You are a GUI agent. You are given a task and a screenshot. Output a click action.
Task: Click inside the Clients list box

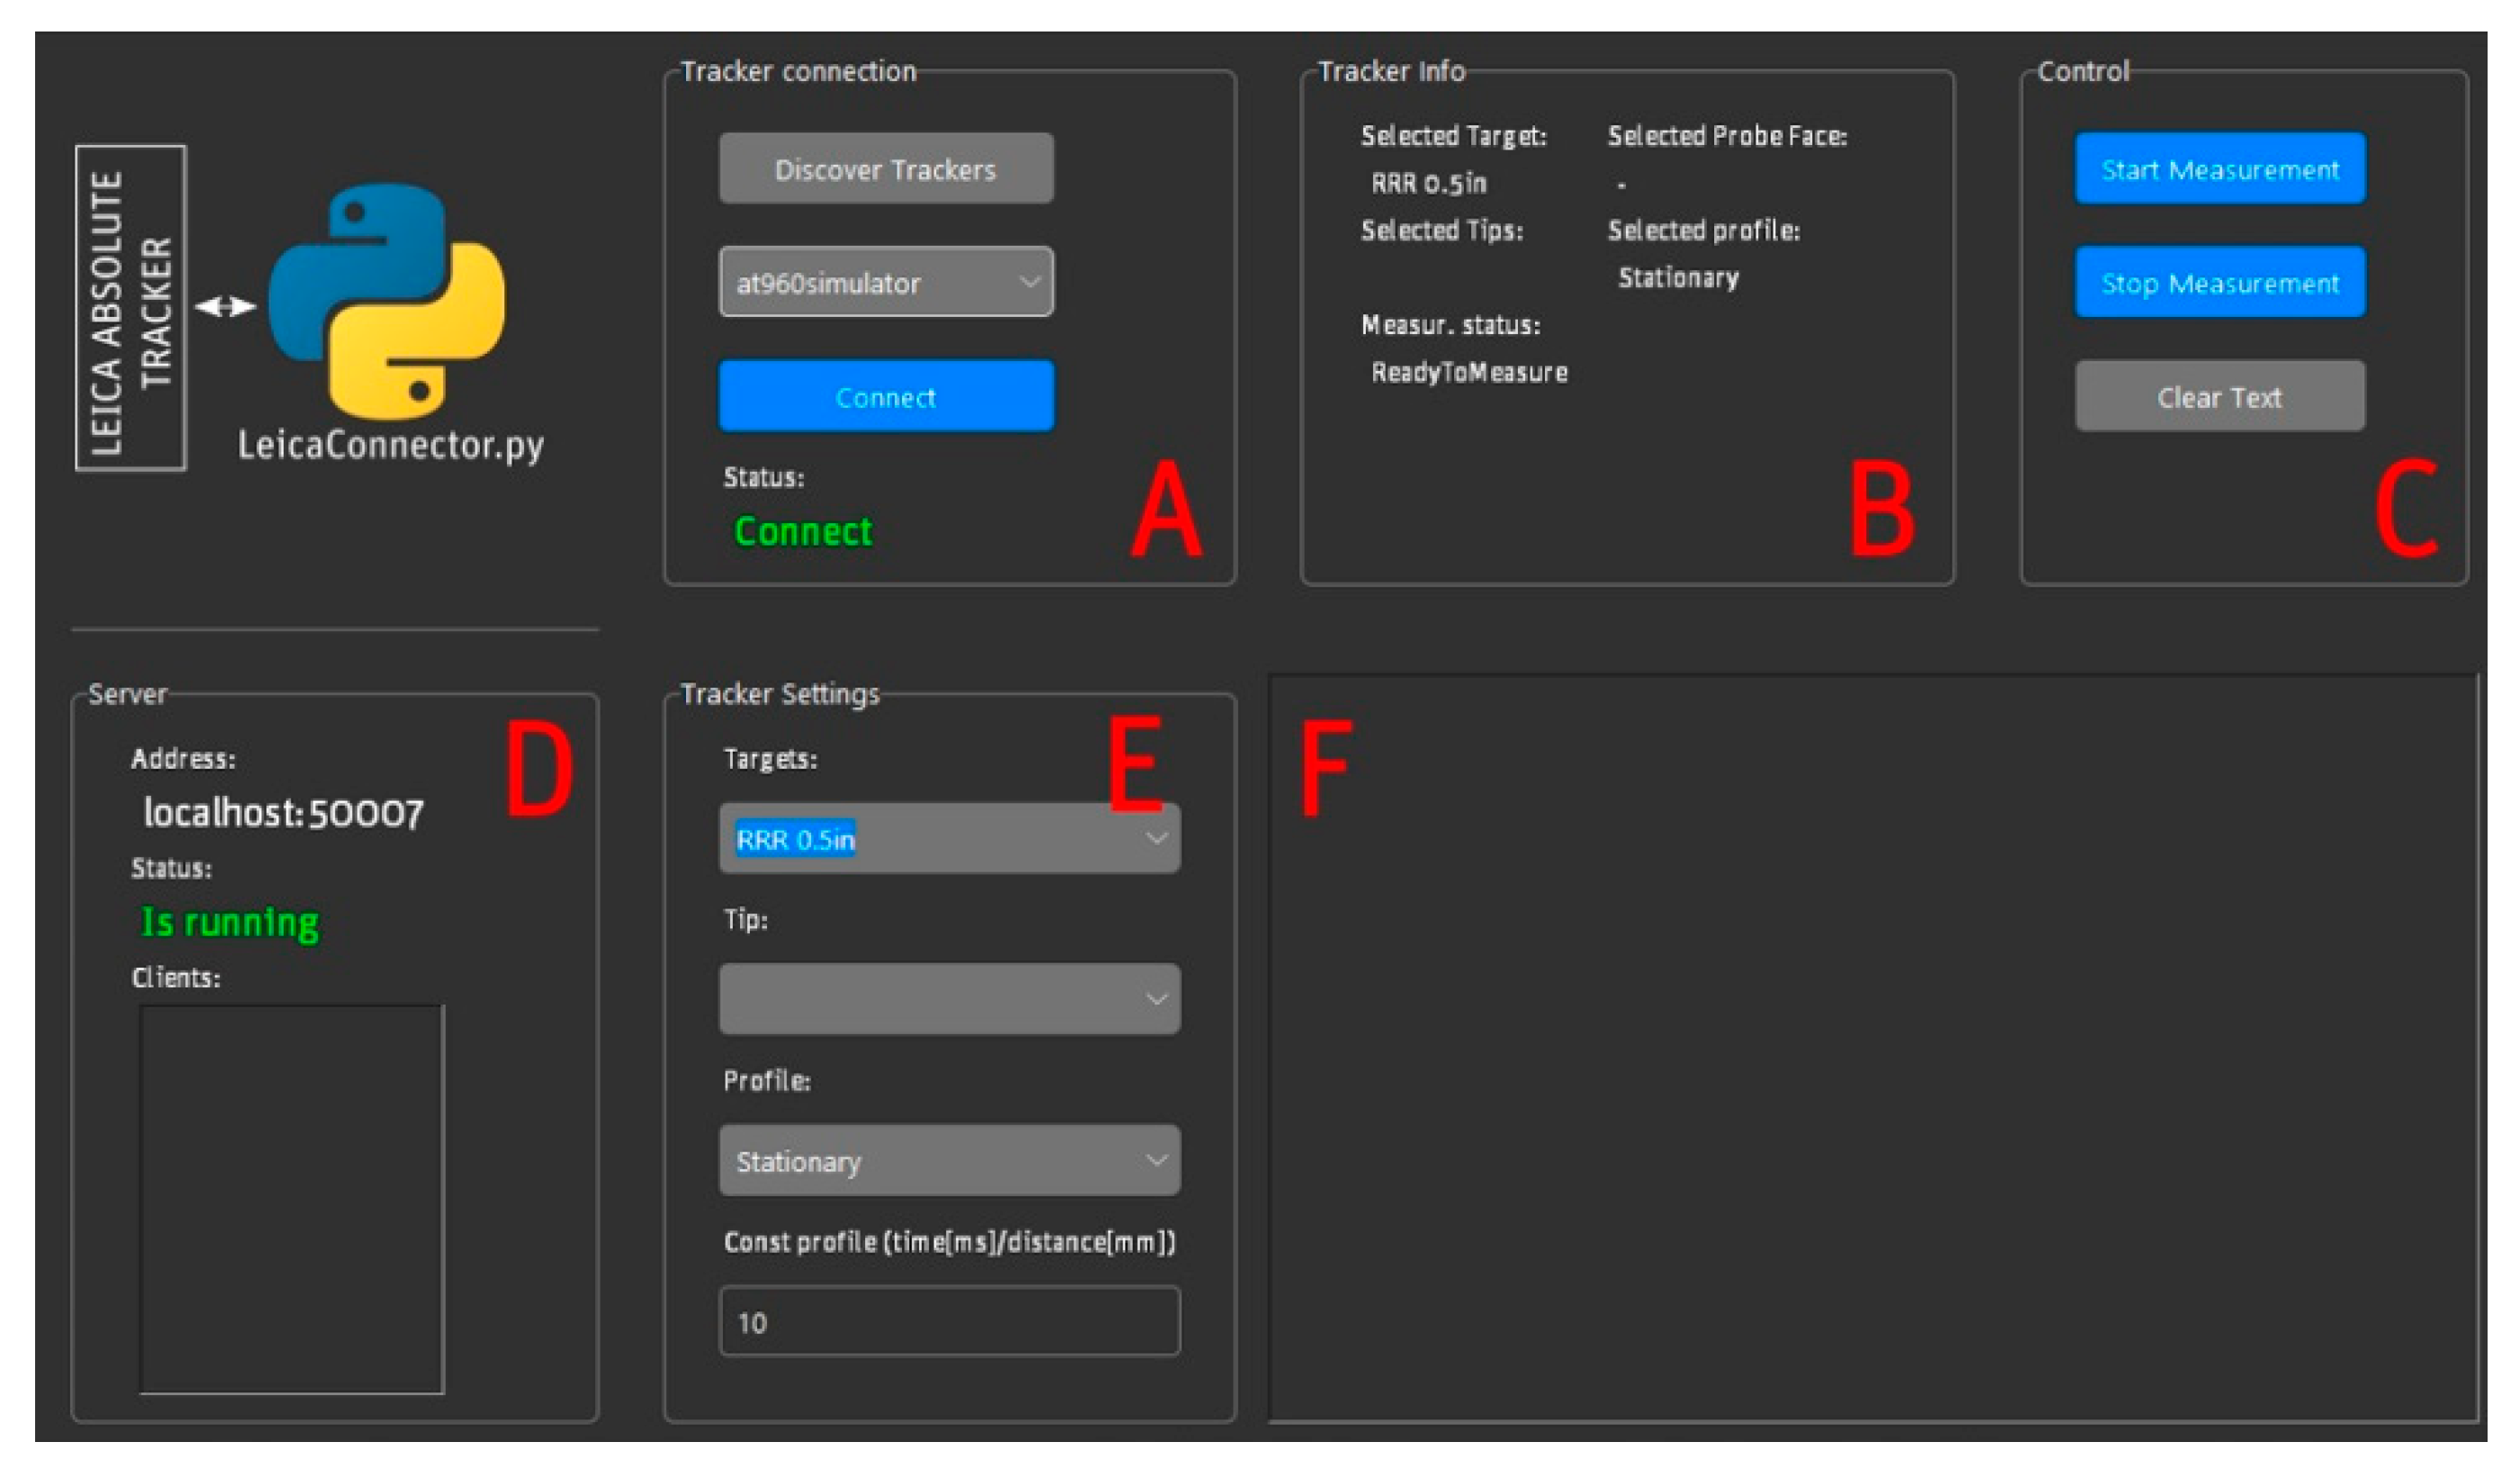coord(291,1198)
